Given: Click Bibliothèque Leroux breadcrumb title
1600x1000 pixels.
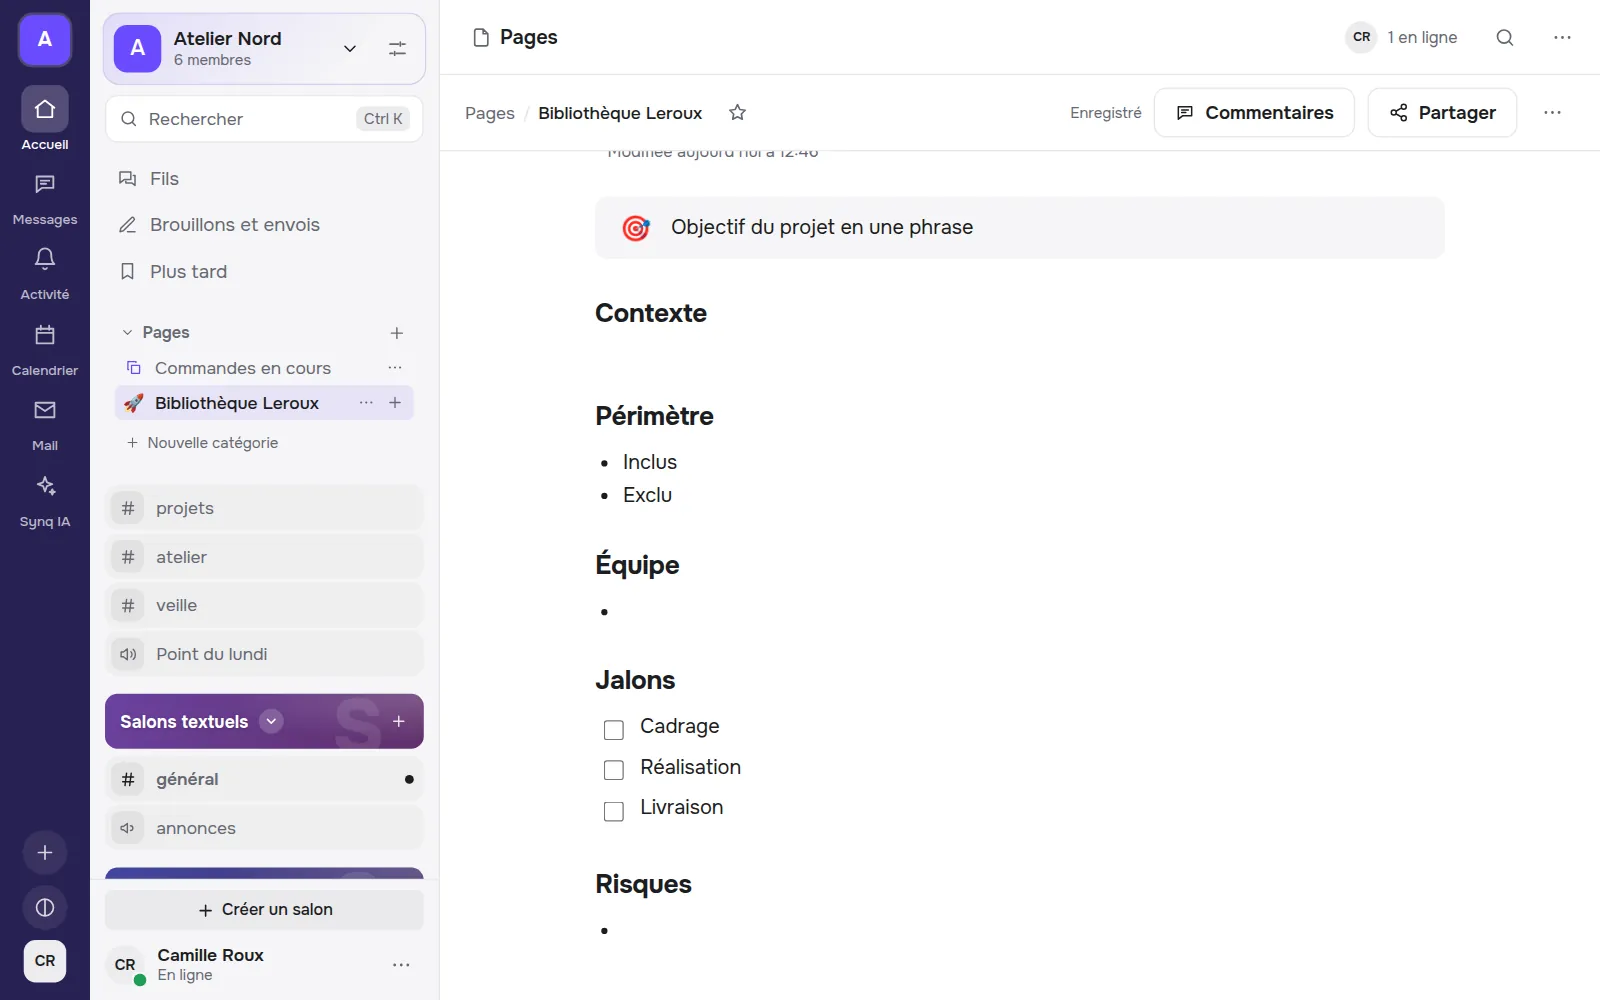Looking at the screenshot, I should [x=620, y=113].
